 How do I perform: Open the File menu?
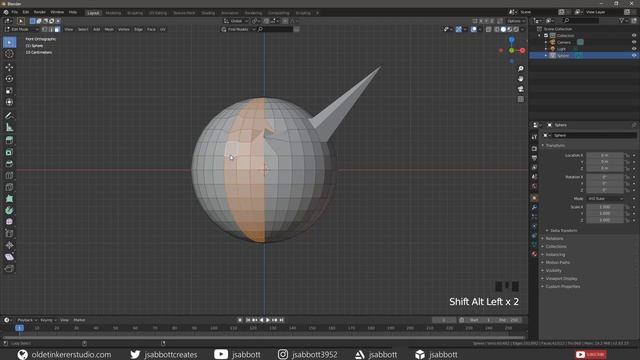[x=15, y=12]
